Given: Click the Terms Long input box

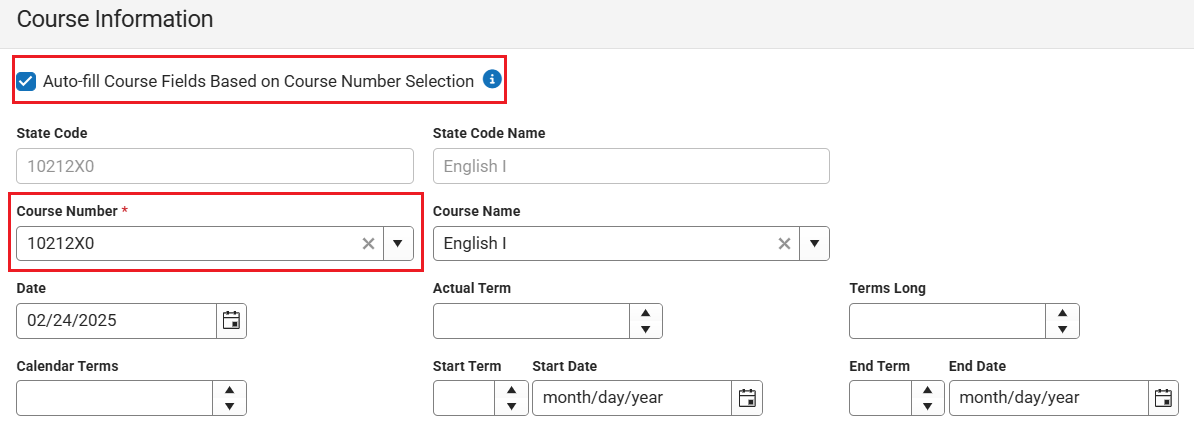Looking at the screenshot, I should (947, 320).
